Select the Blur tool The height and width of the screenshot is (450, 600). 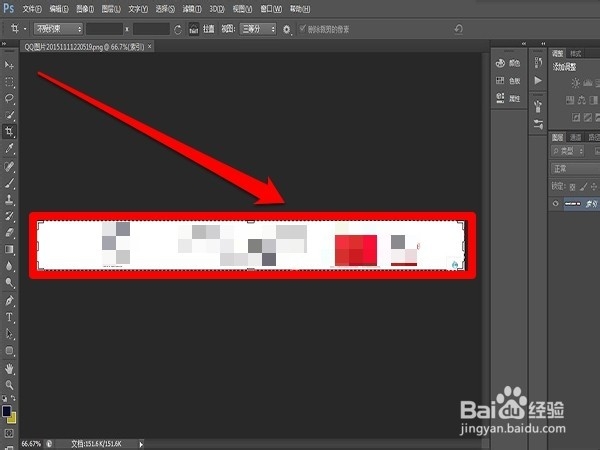(x=9, y=266)
